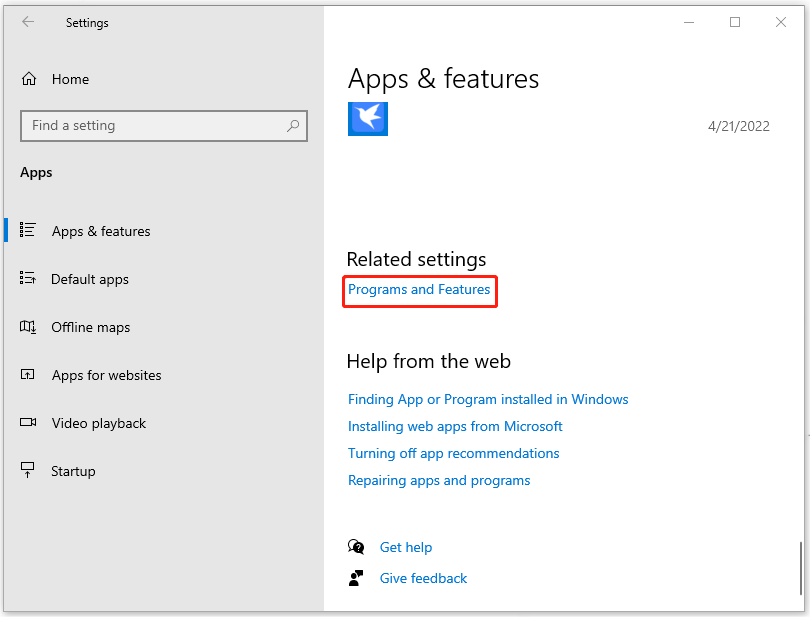Click the search magnifier icon
The height and width of the screenshot is (617, 810).
coord(293,126)
